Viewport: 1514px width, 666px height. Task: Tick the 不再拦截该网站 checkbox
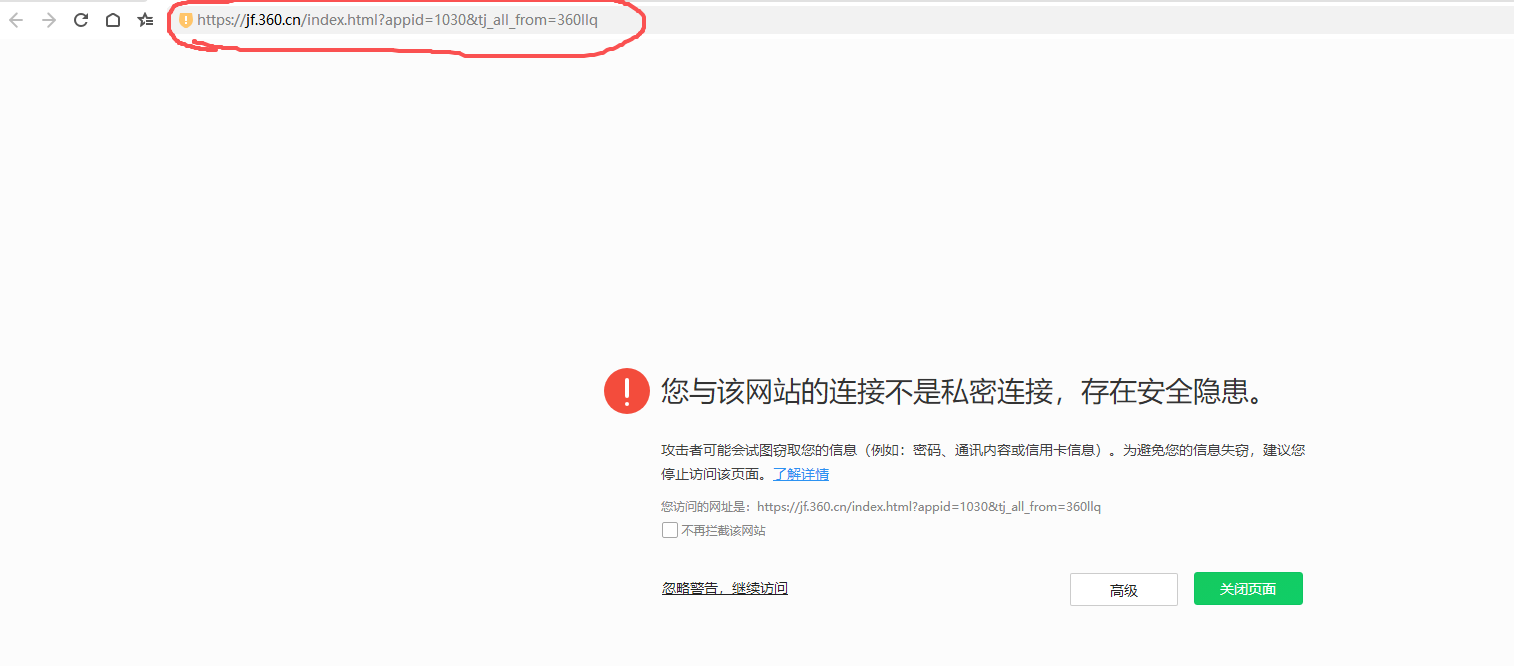[670, 530]
